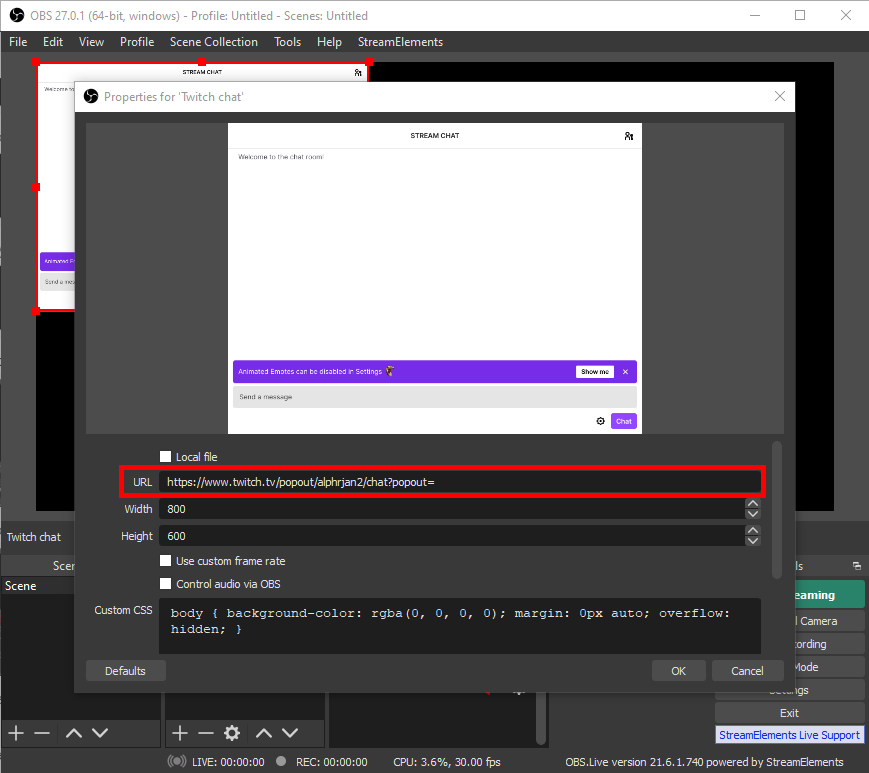
Task: Open the View menu
Action: (x=91, y=42)
